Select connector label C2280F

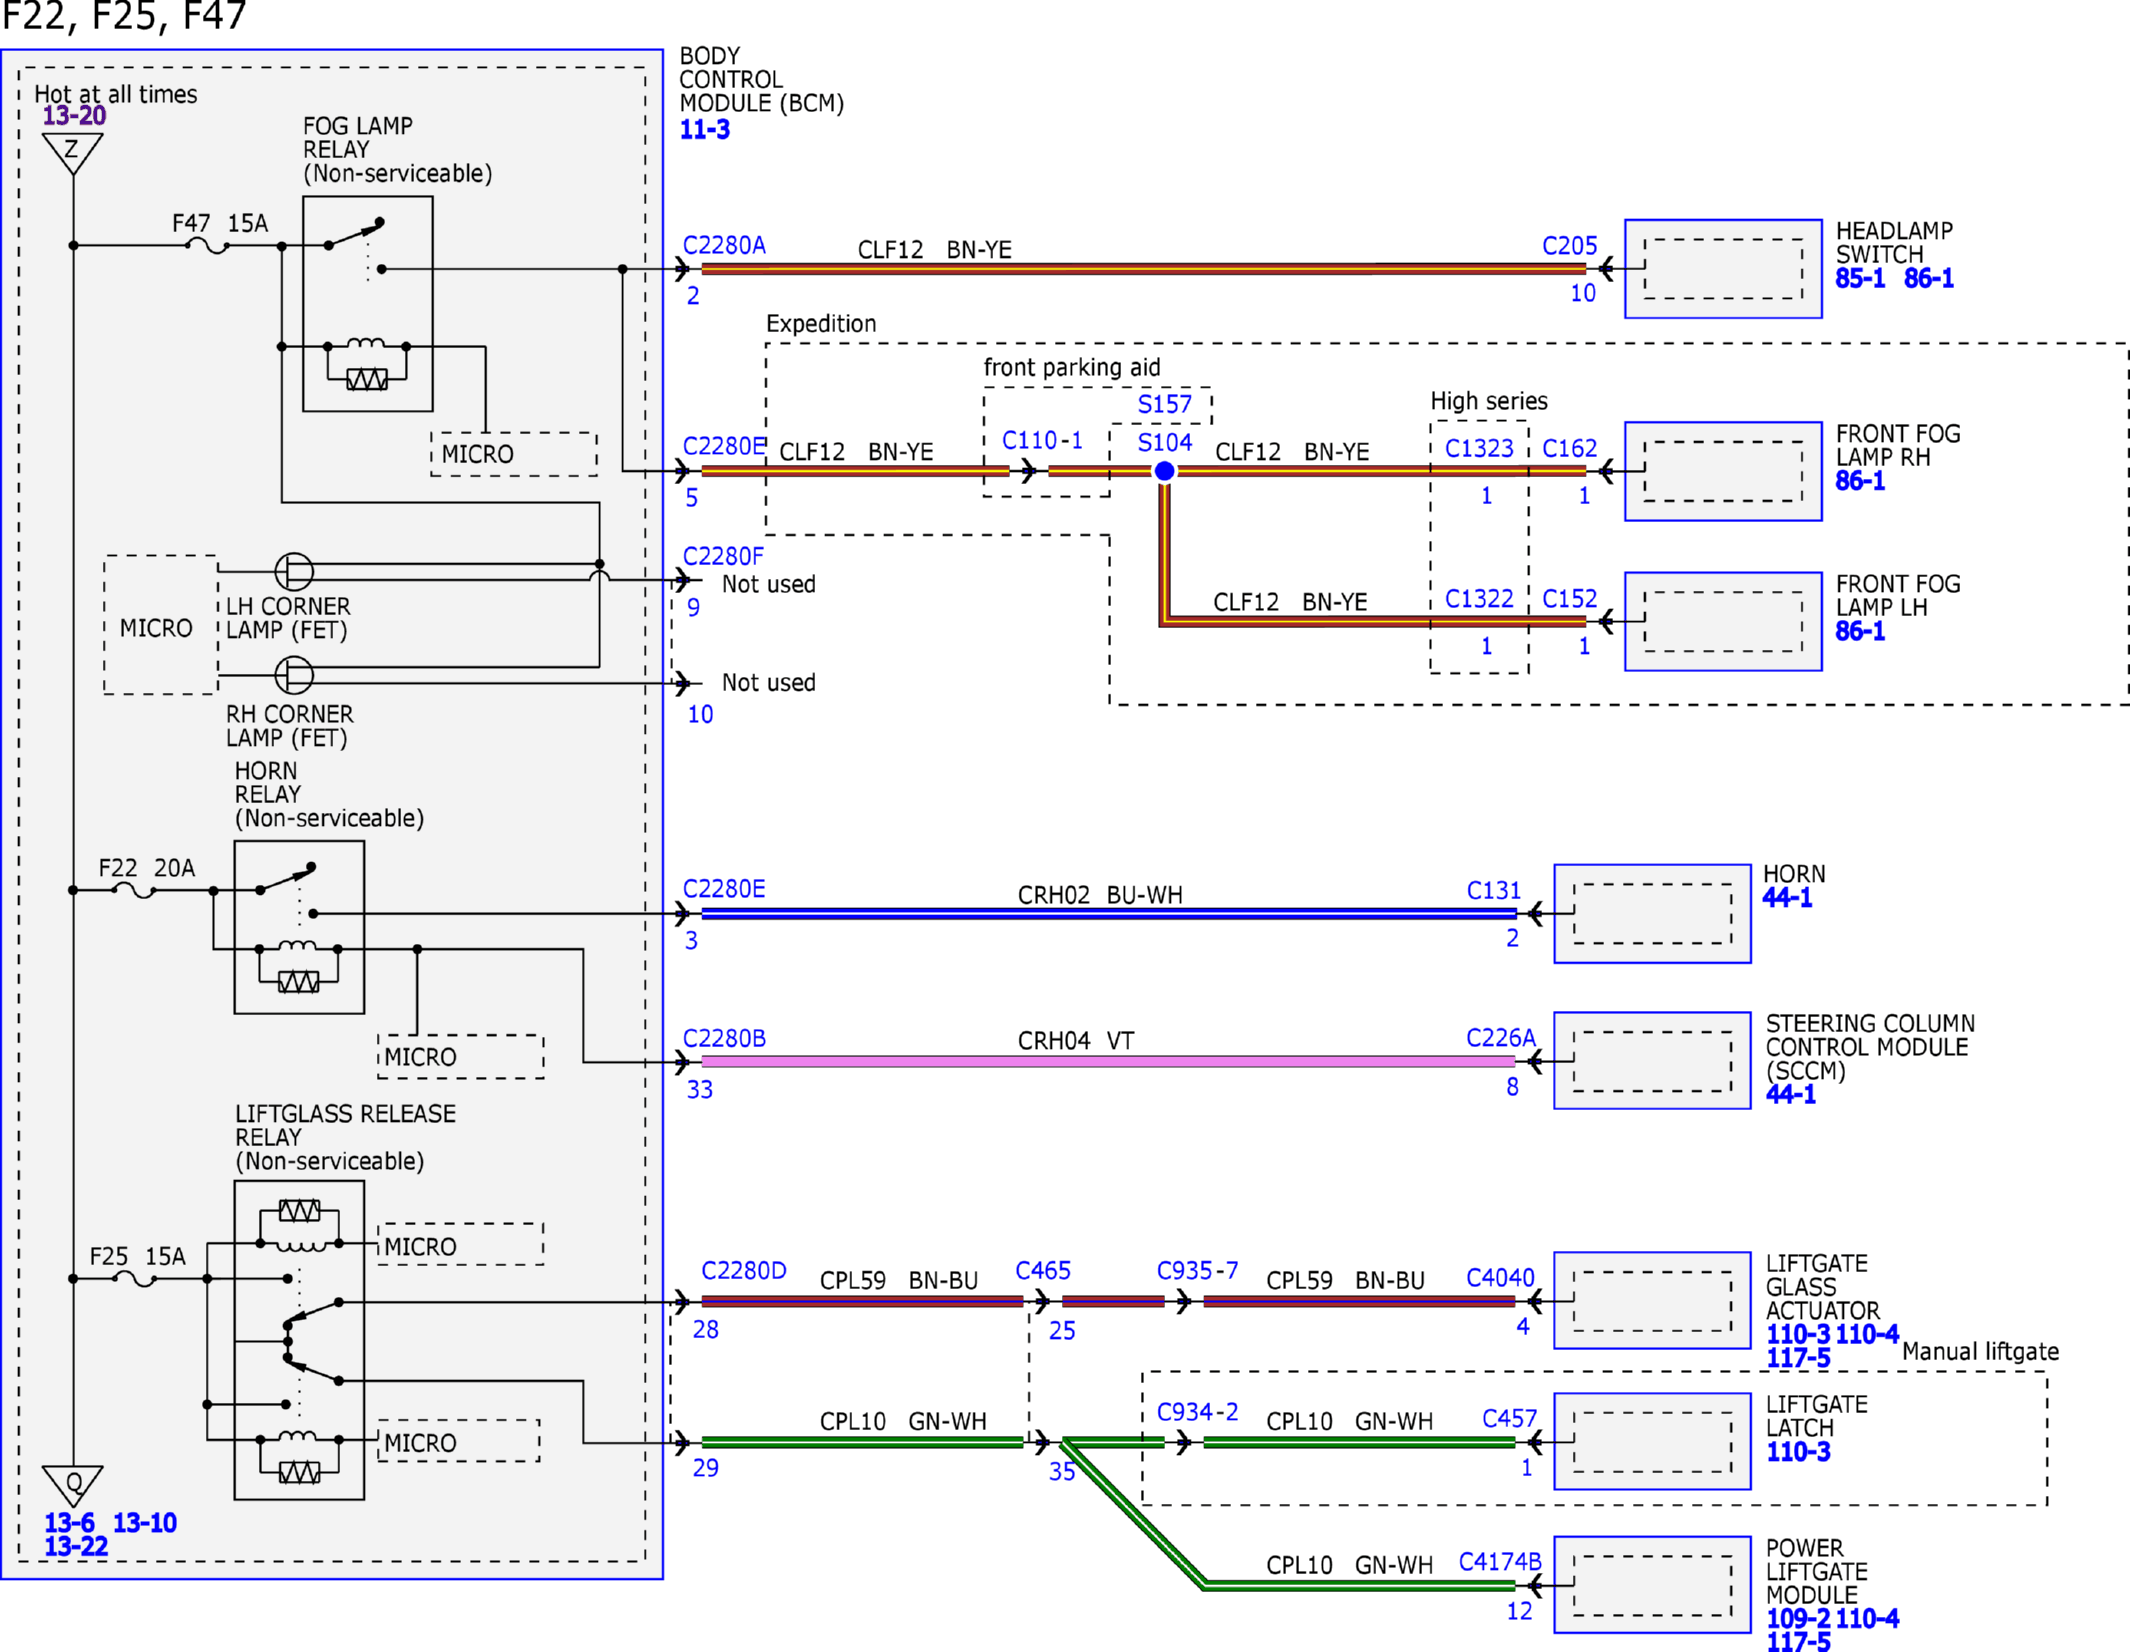point(723,556)
